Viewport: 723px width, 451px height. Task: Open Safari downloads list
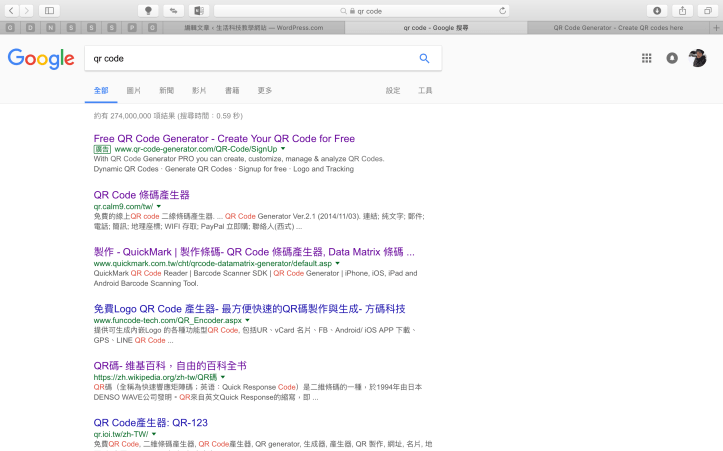[657, 10]
